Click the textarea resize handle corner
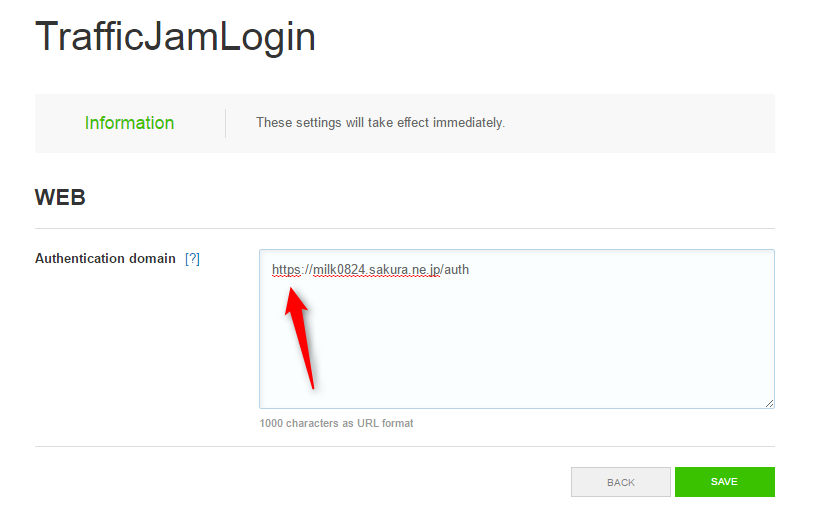 pos(769,403)
